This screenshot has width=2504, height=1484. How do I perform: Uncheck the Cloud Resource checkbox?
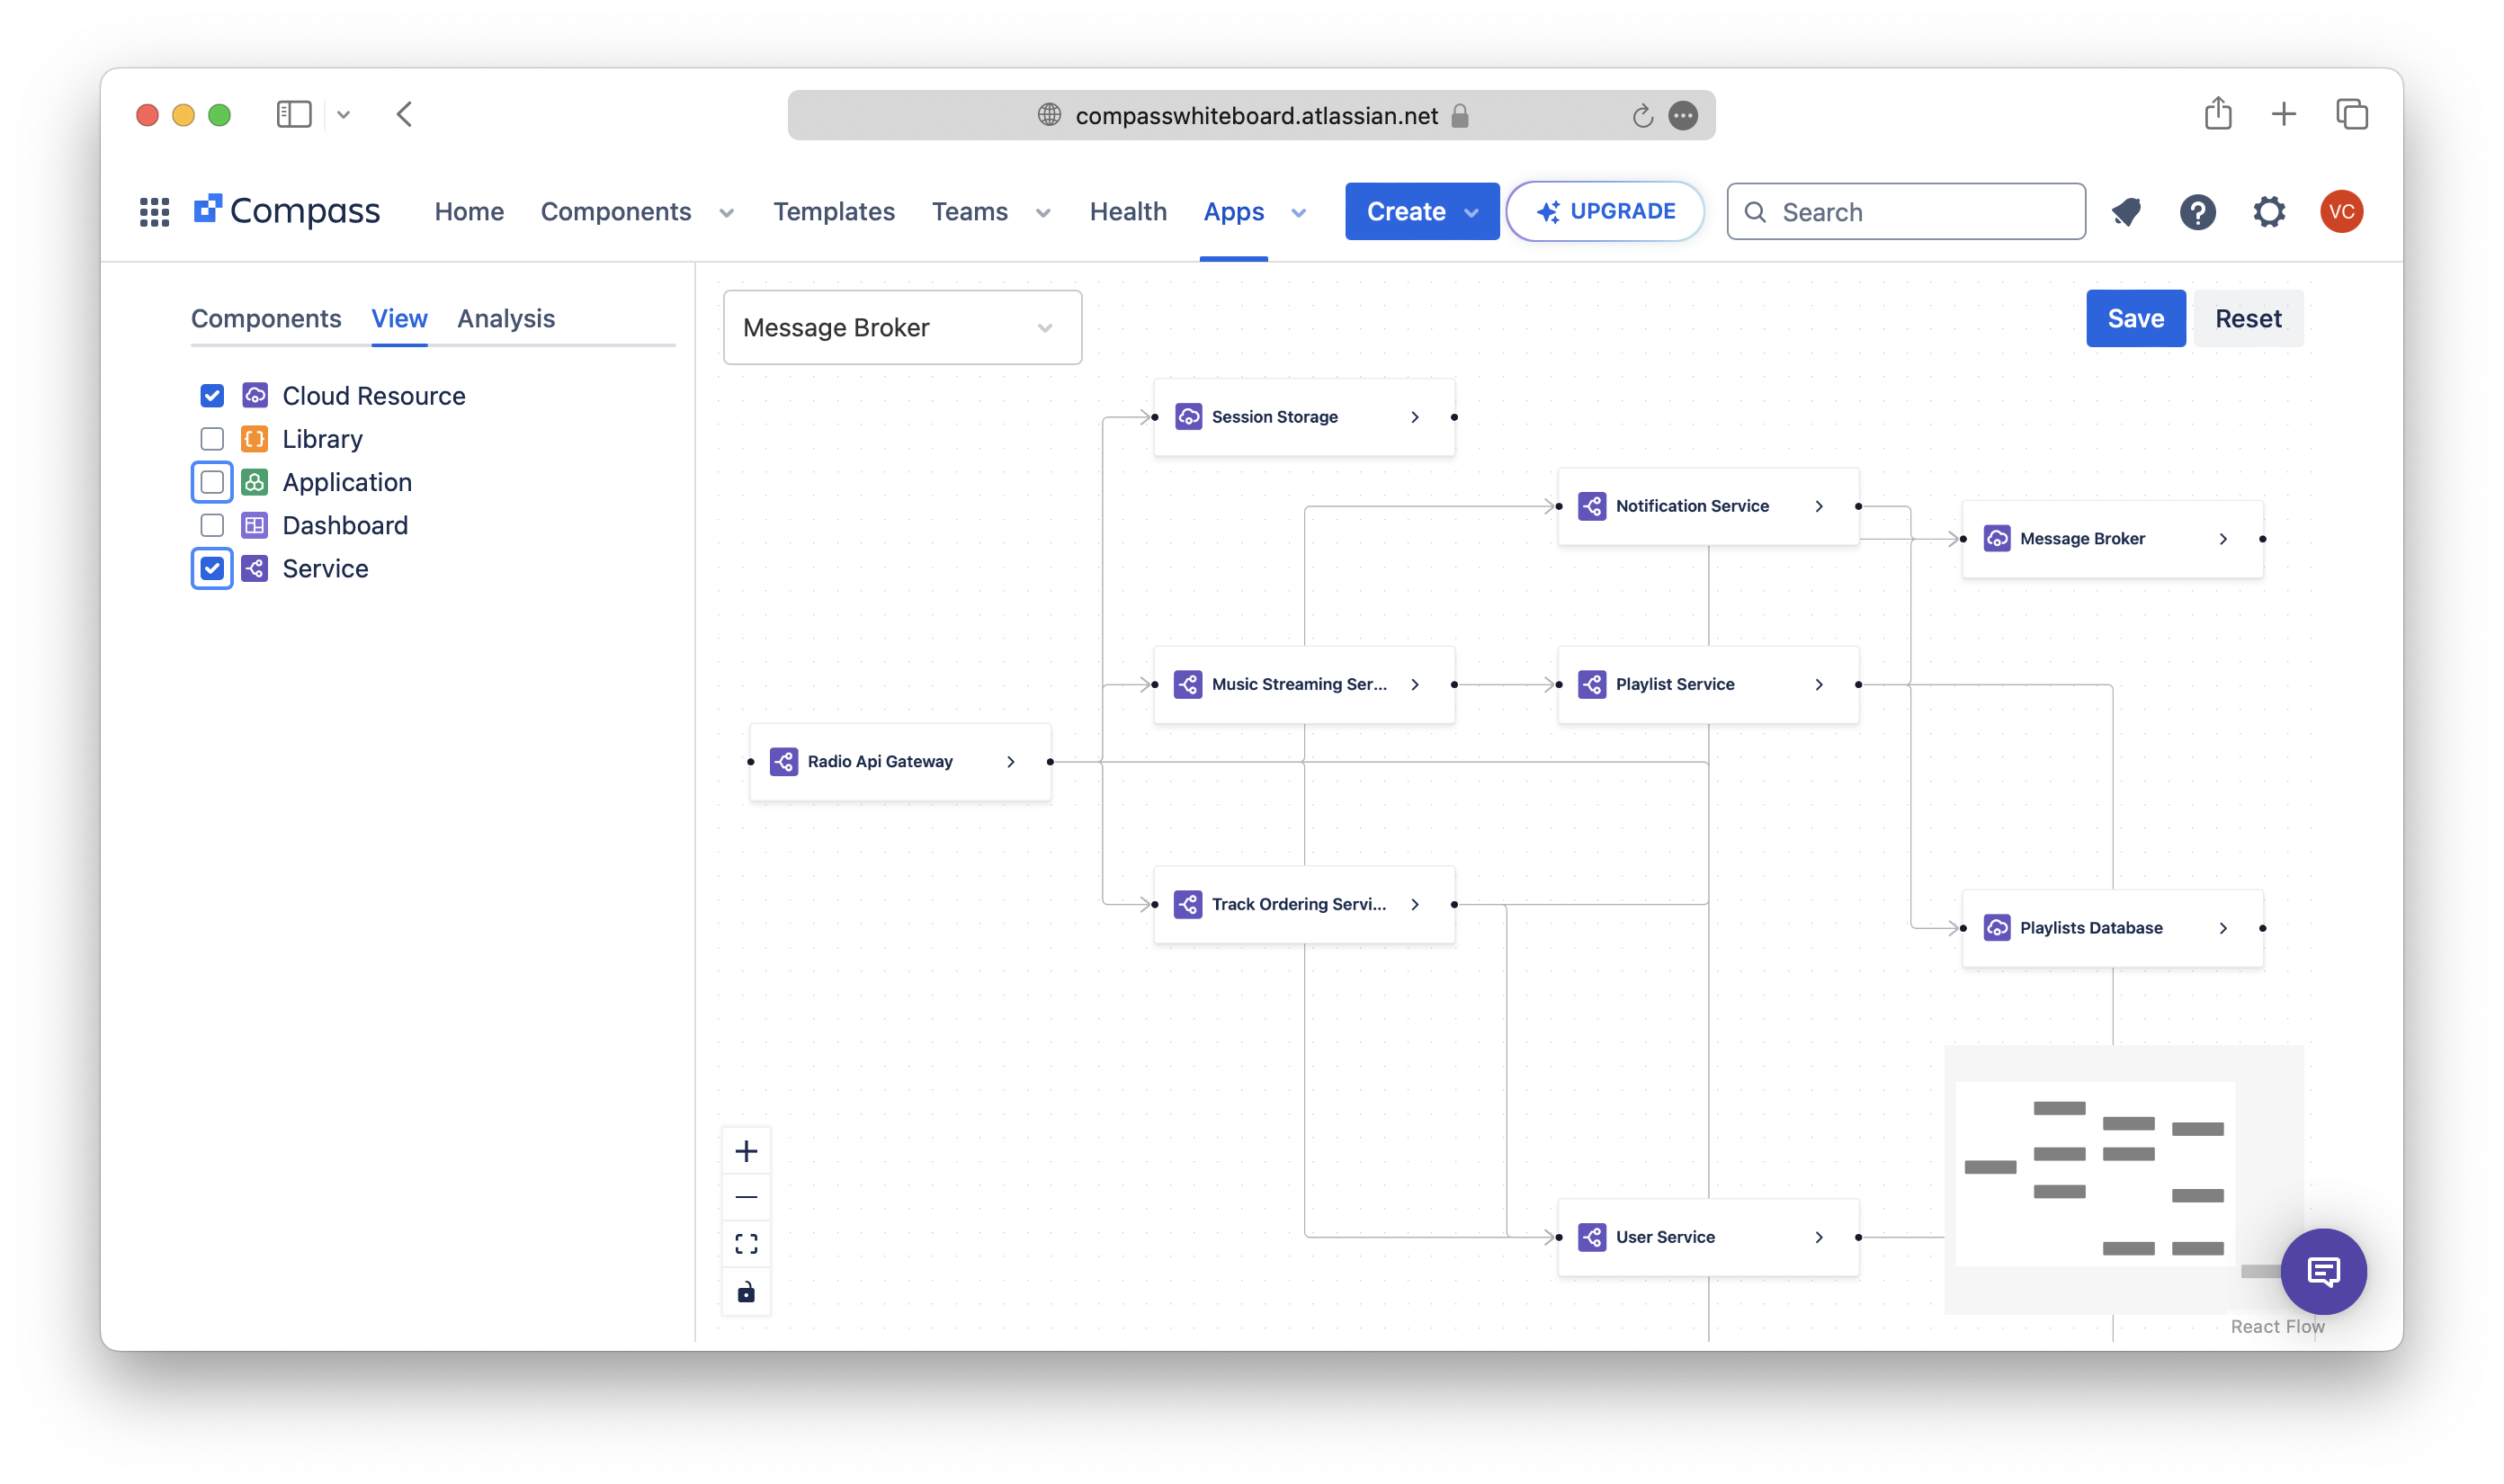pos(212,396)
